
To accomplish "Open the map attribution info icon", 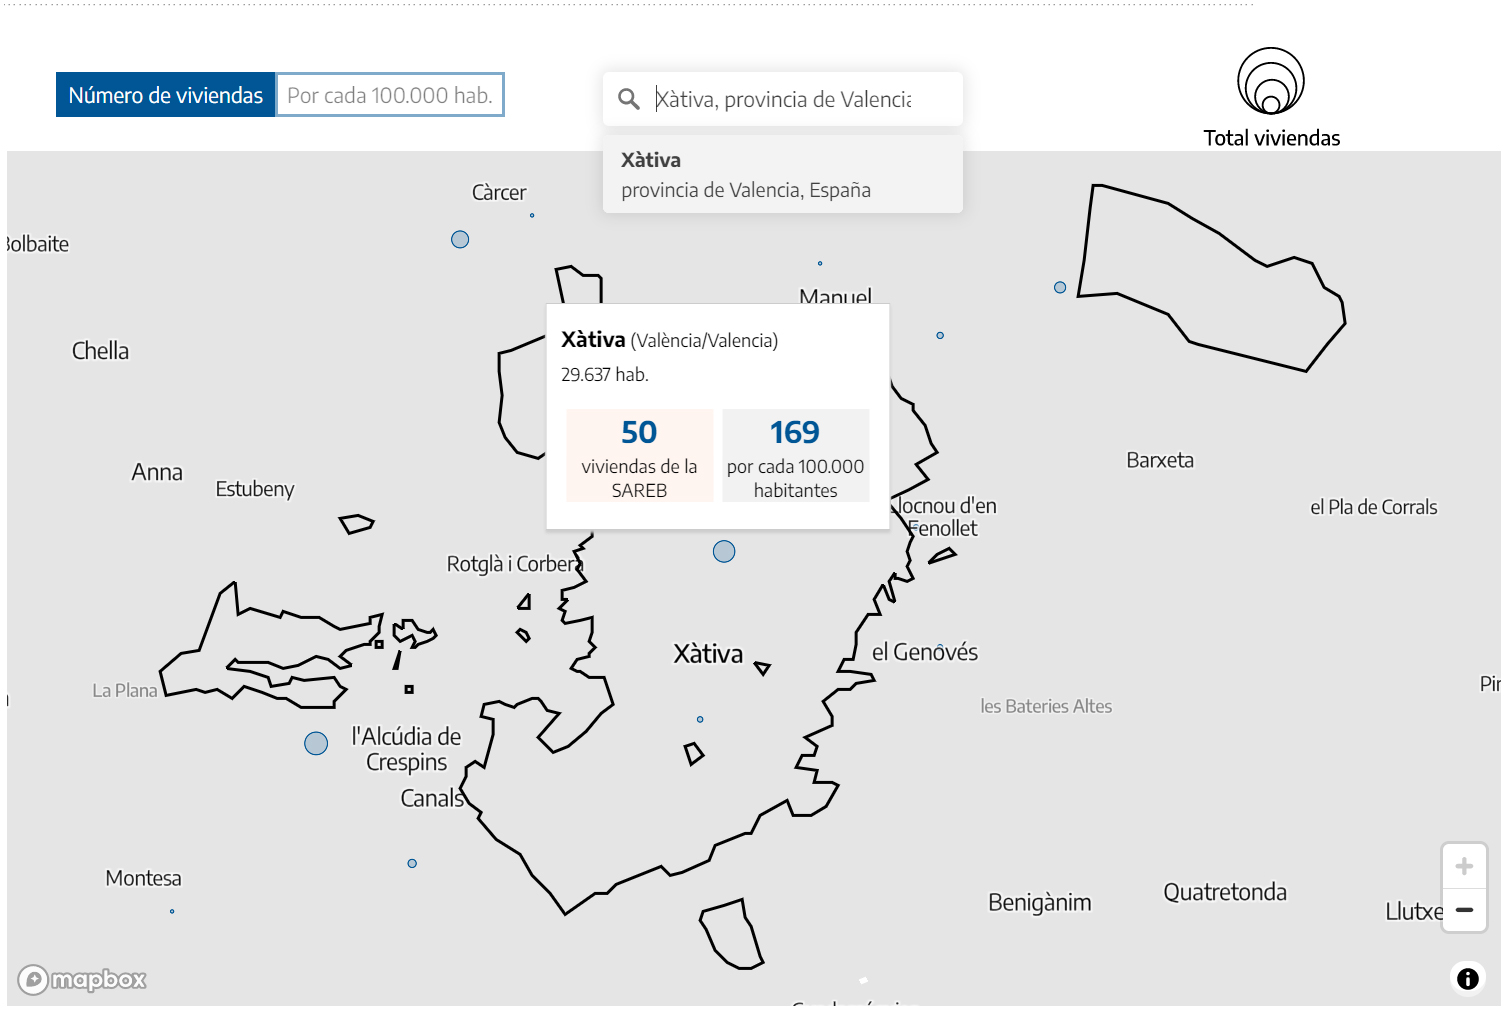I will point(1467,979).
